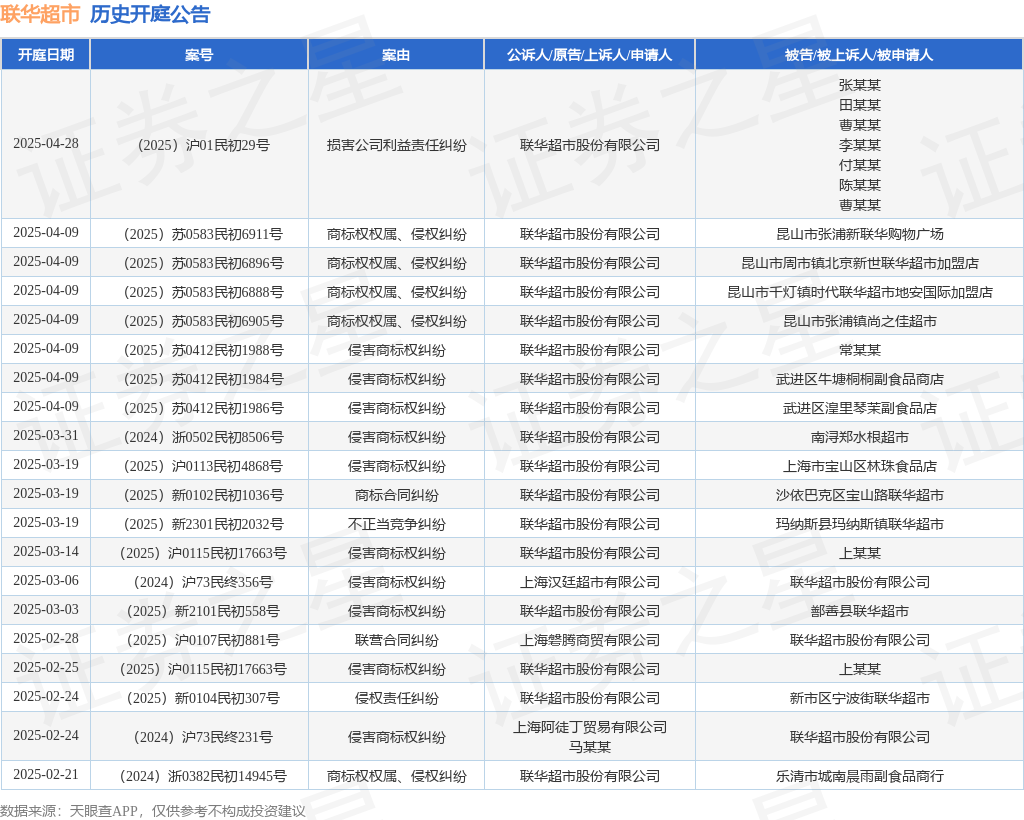1024x820 pixels.
Task: Click 昆山市周市镇北京新世联华超市加盟店
Action: click(x=859, y=263)
